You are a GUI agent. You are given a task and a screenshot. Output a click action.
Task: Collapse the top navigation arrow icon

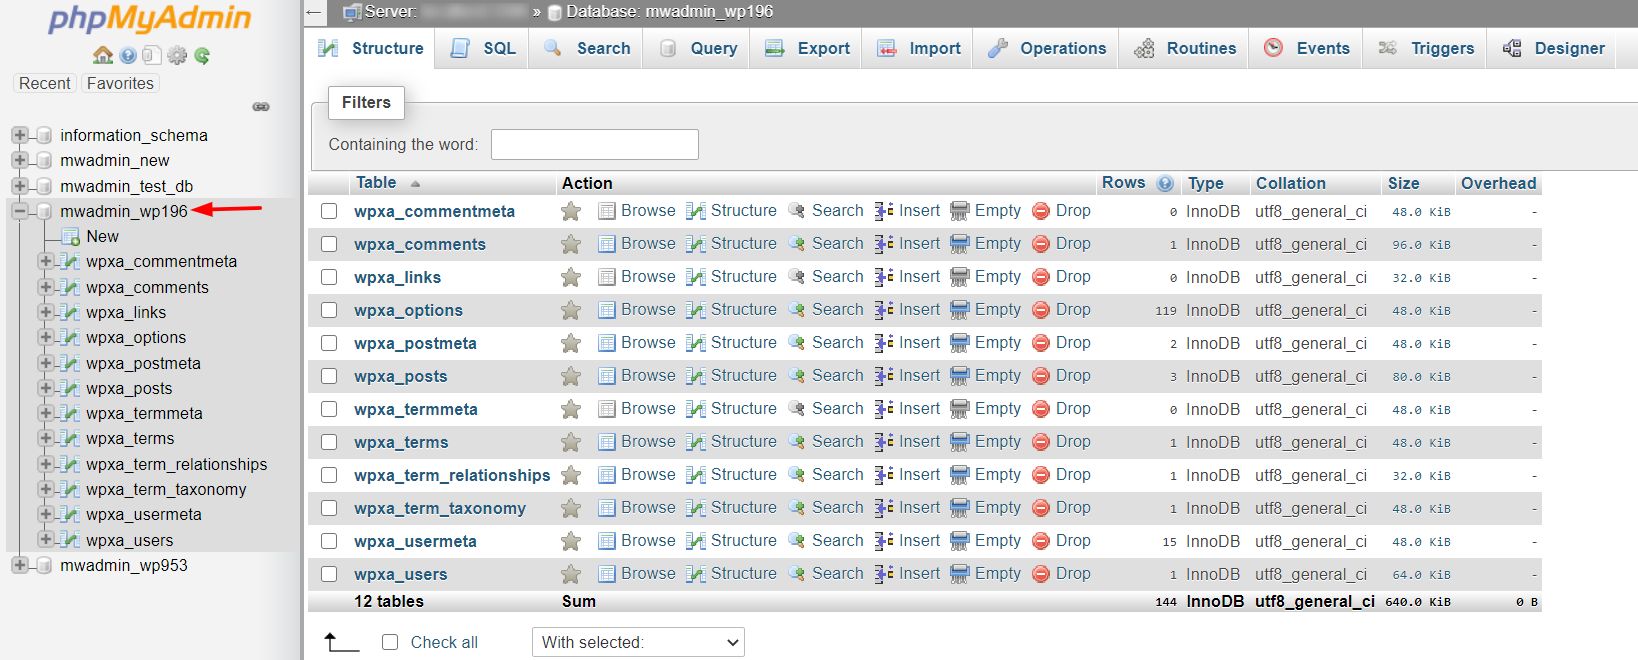tap(314, 13)
